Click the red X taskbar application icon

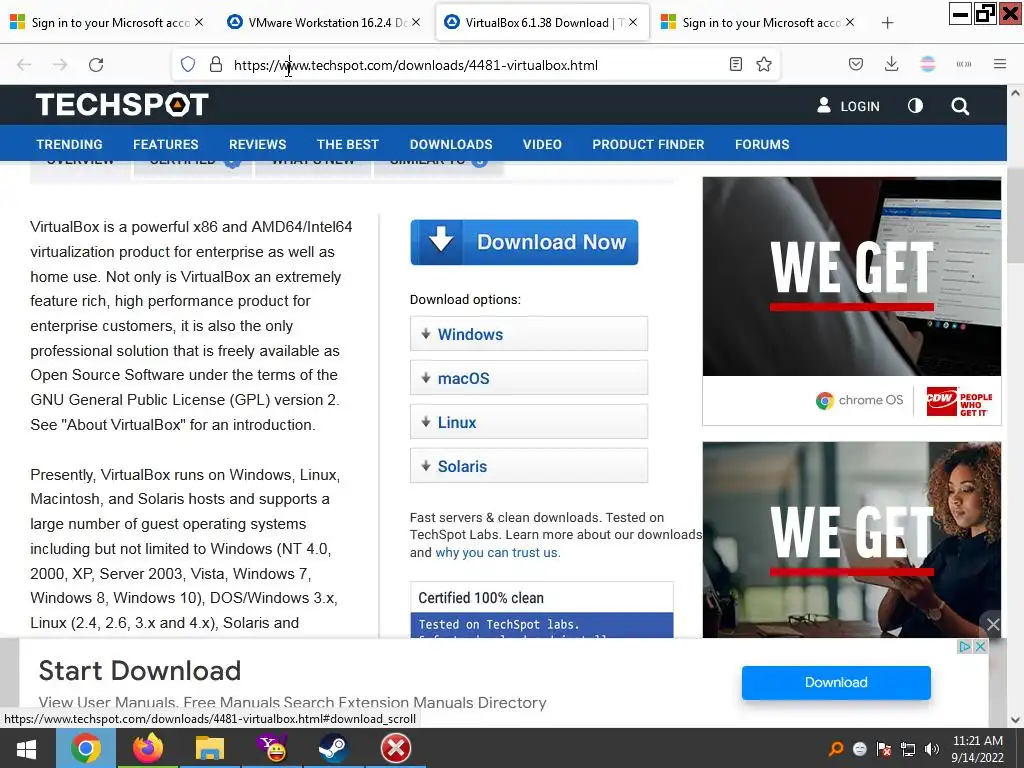coord(396,748)
